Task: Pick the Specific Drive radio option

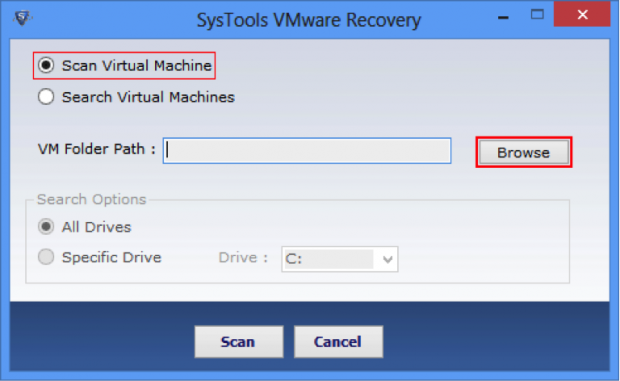Action: 46,257
